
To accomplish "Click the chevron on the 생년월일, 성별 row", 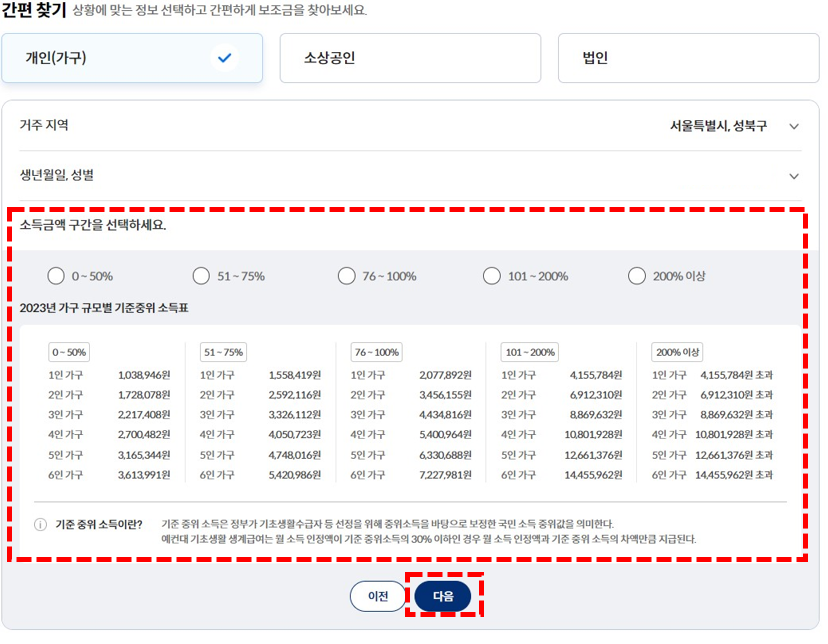I will pyautogui.click(x=795, y=176).
